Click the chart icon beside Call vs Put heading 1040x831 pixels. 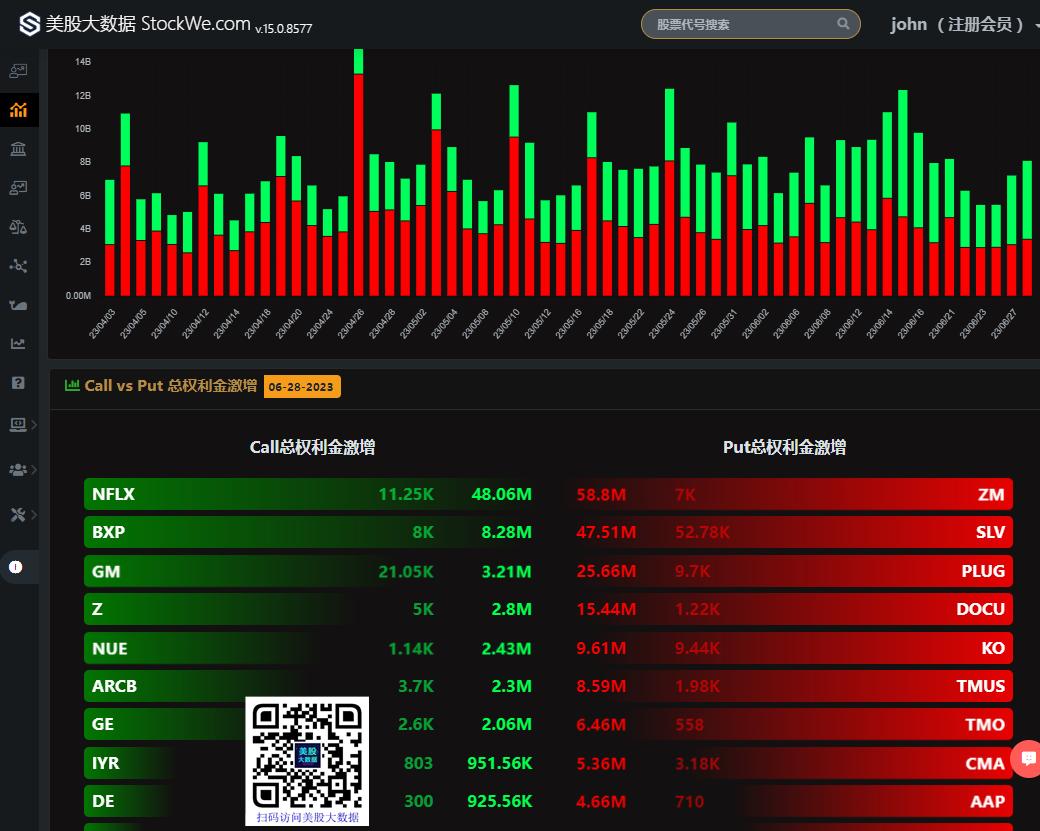click(x=72, y=385)
